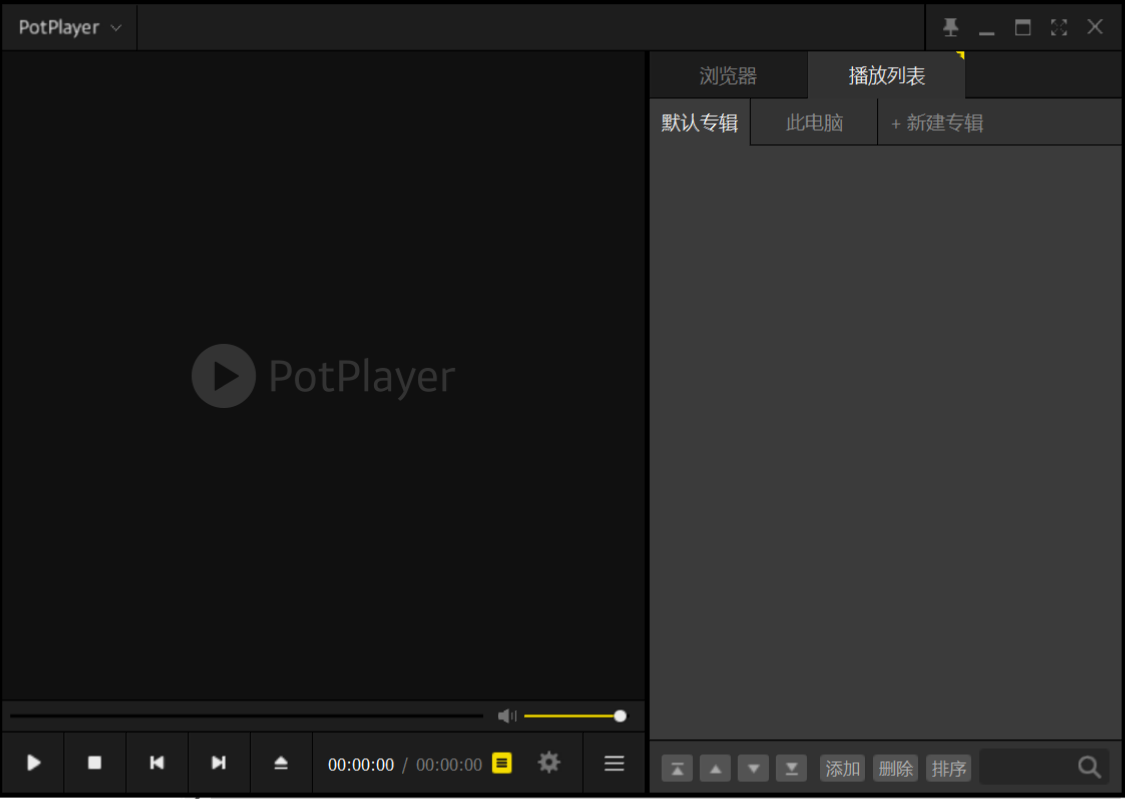This screenshot has width=1125, height=799.
Task: Adjust the yellow volume slider
Action: tap(575, 716)
